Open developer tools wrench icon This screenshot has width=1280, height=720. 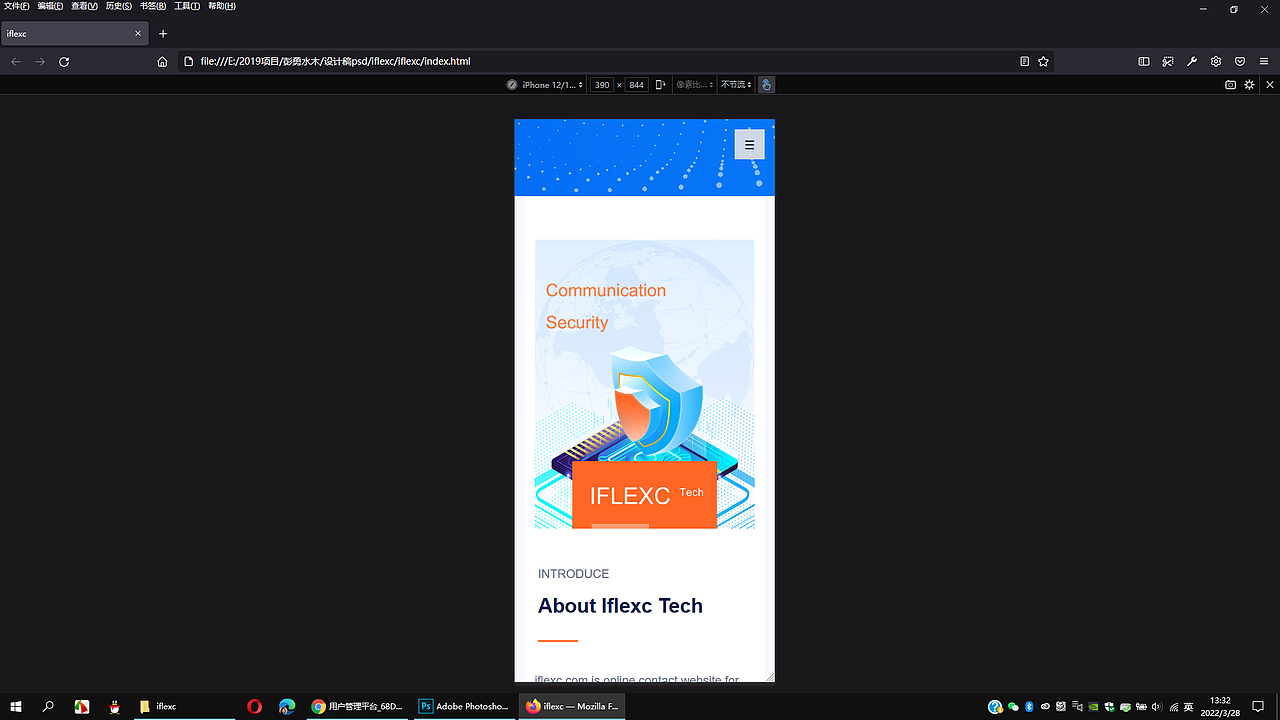(1192, 61)
